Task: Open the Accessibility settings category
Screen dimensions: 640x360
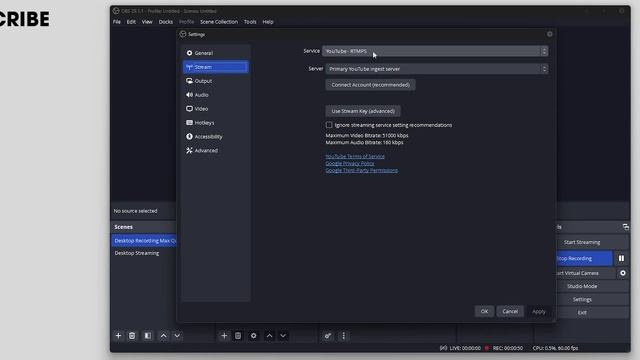Action: pos(216,136)
